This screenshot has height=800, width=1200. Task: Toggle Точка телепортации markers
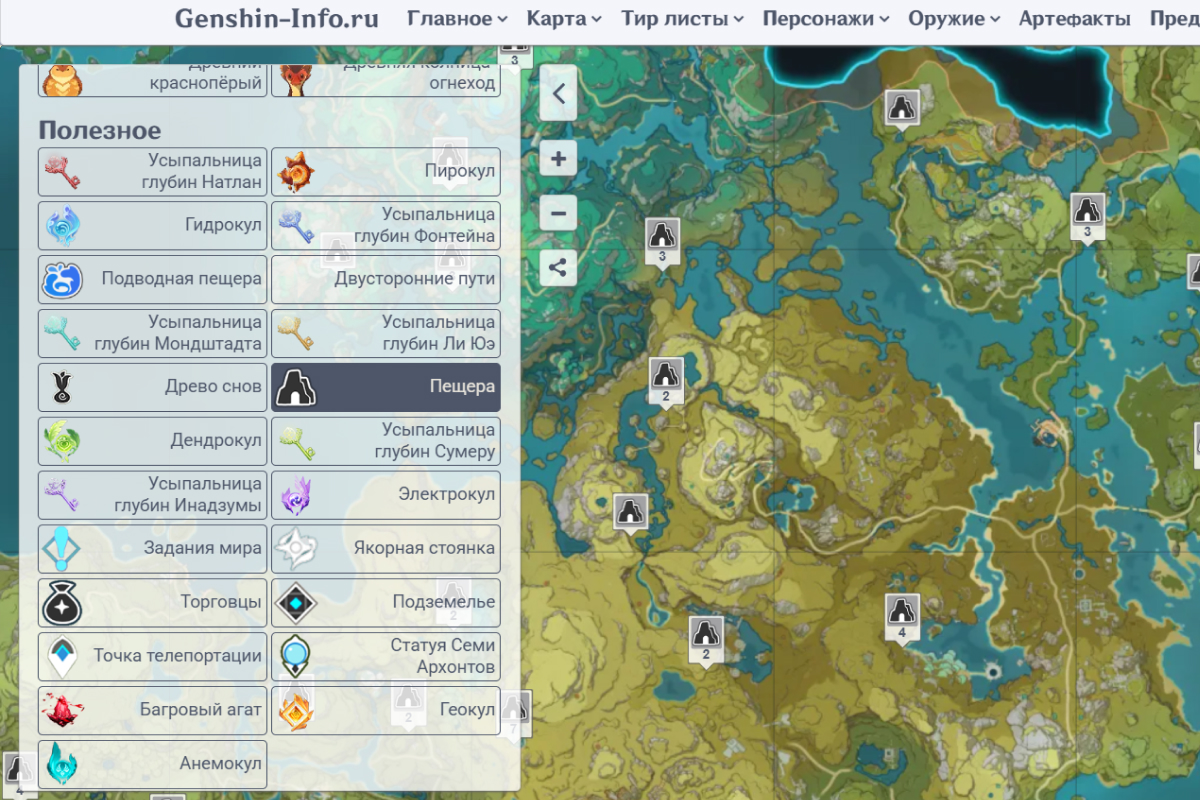click(153, 657)
